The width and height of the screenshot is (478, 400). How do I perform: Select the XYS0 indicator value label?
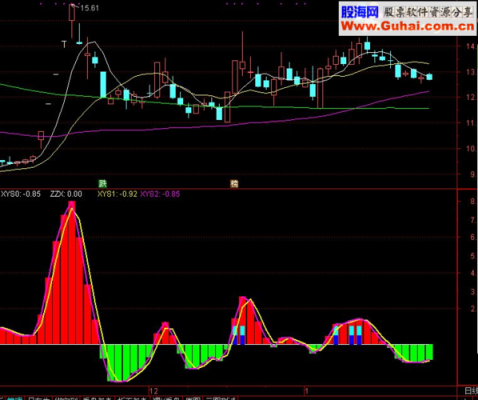[21, 194]
